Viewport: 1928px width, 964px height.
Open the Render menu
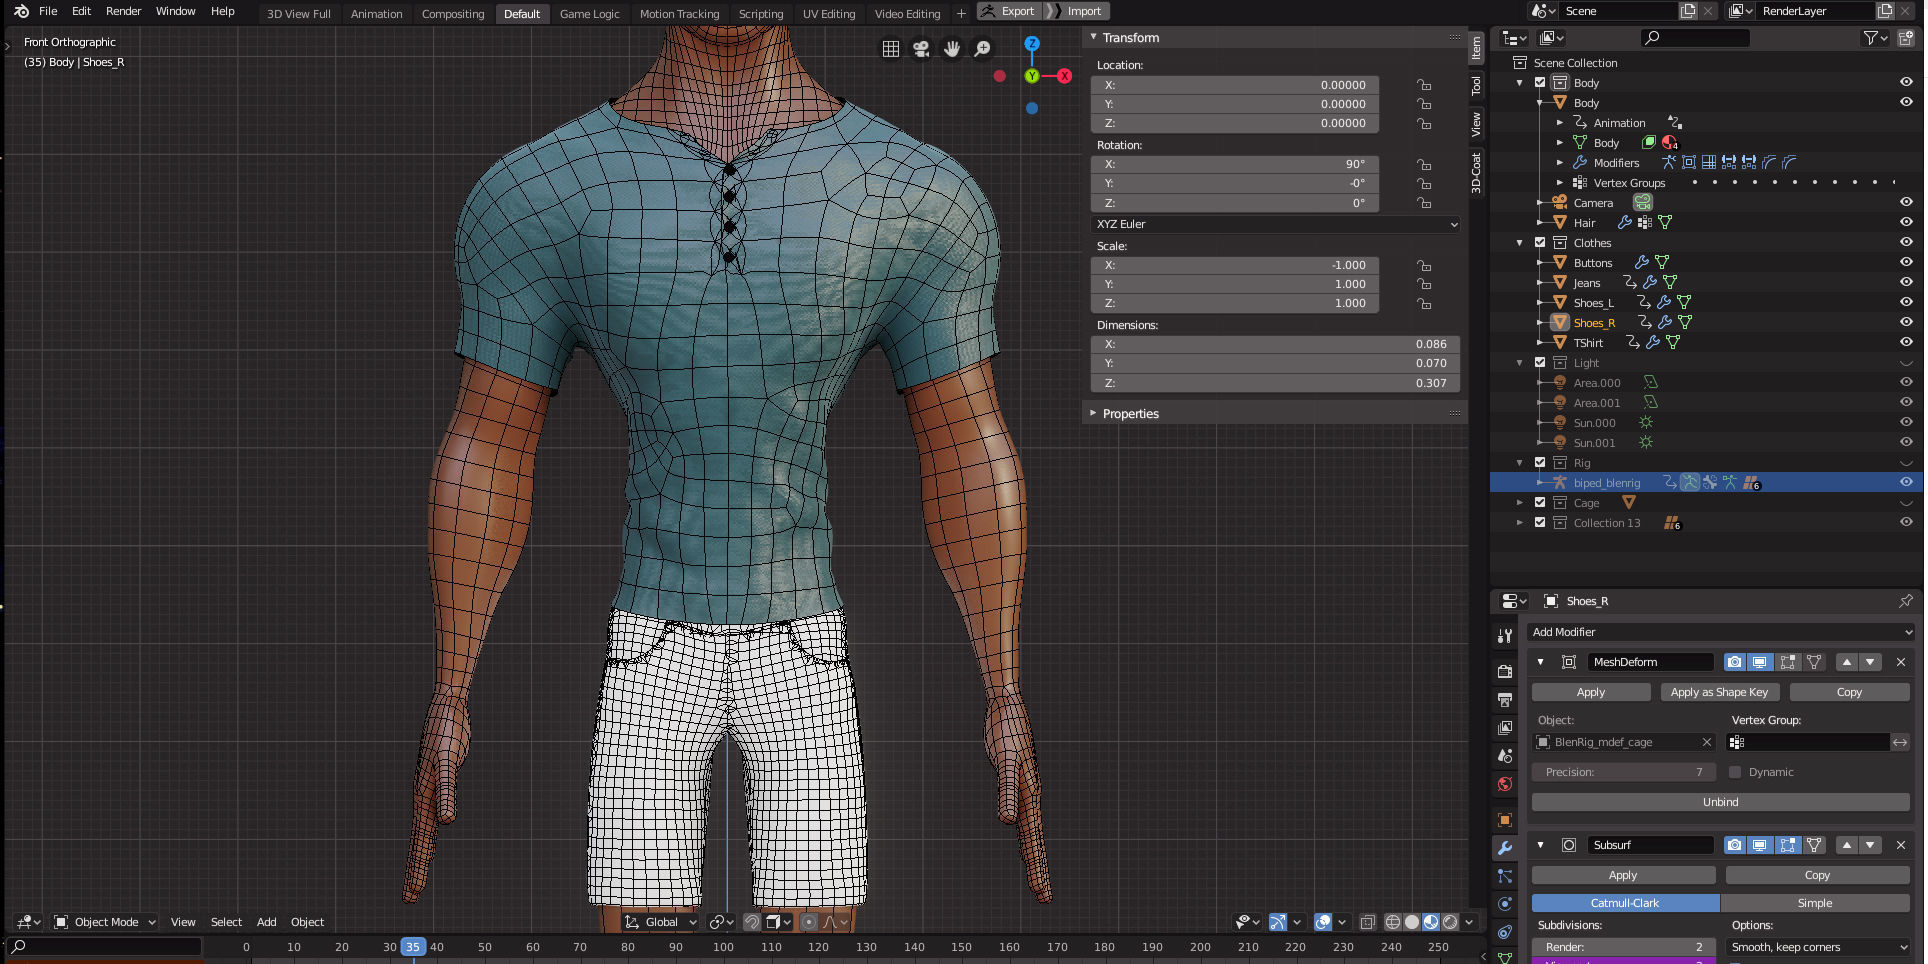coord(124,11)
